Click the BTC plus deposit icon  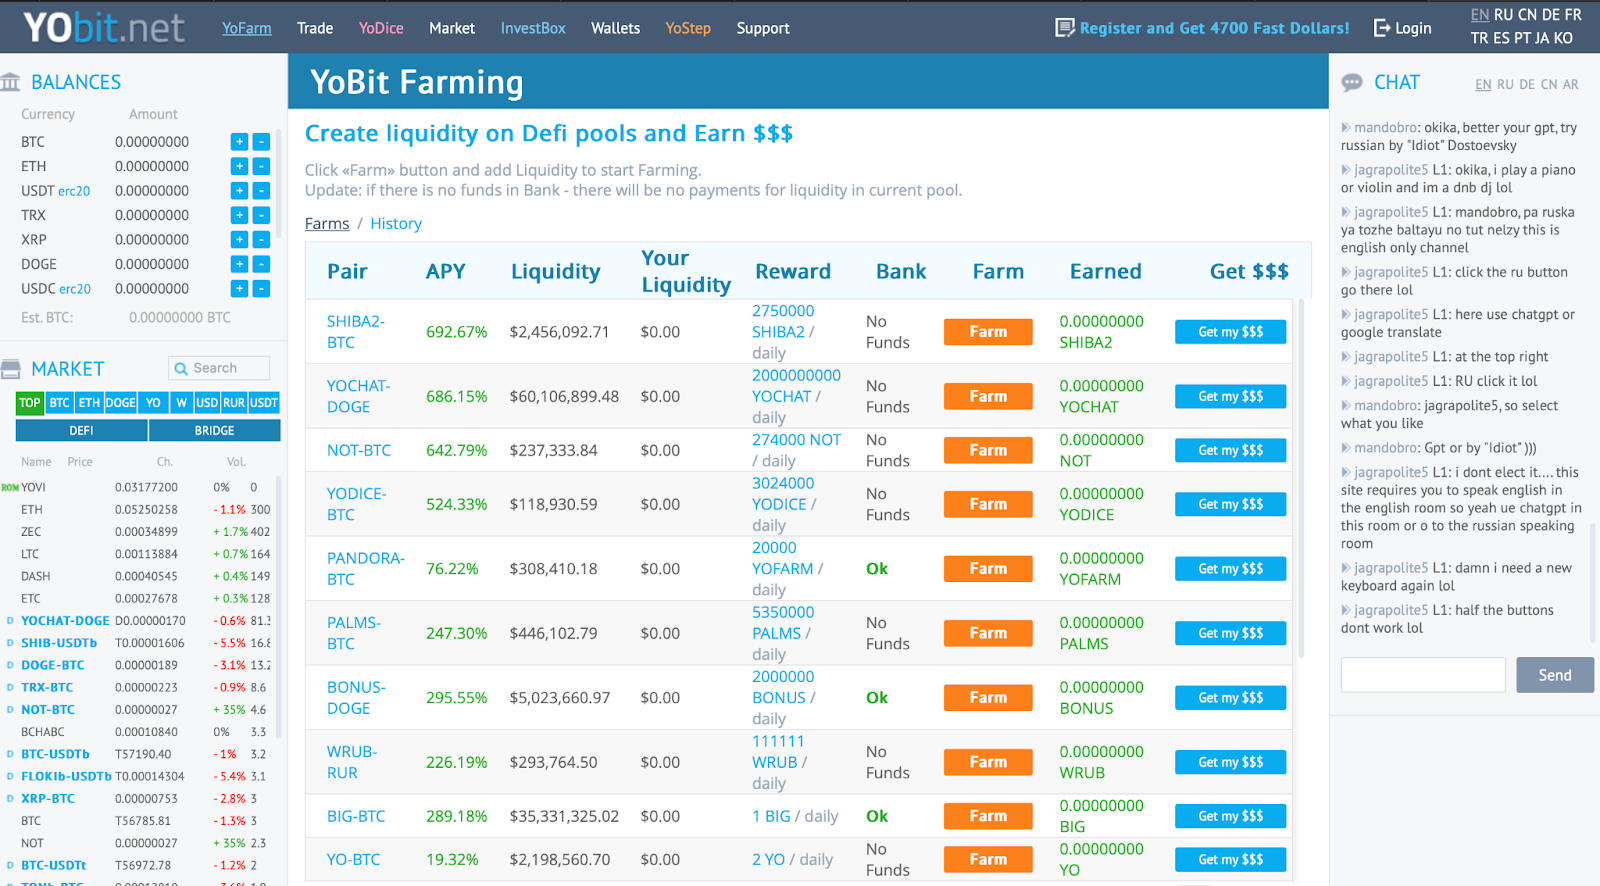click(239, 142)
